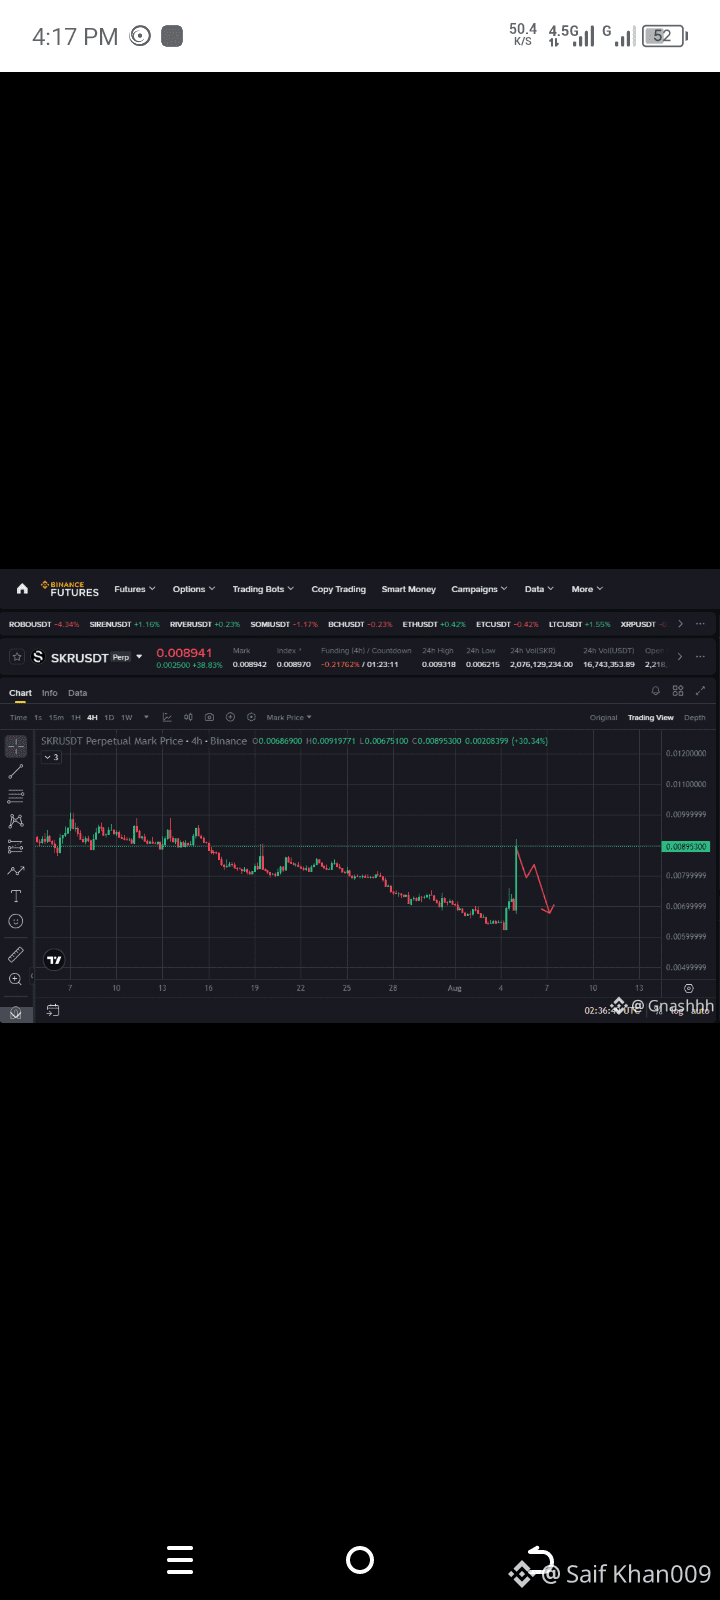Viewport: 720px width, 1600px height.
Task: Select RIVERUSDT in the ticker bar
Action: [205, 624]
